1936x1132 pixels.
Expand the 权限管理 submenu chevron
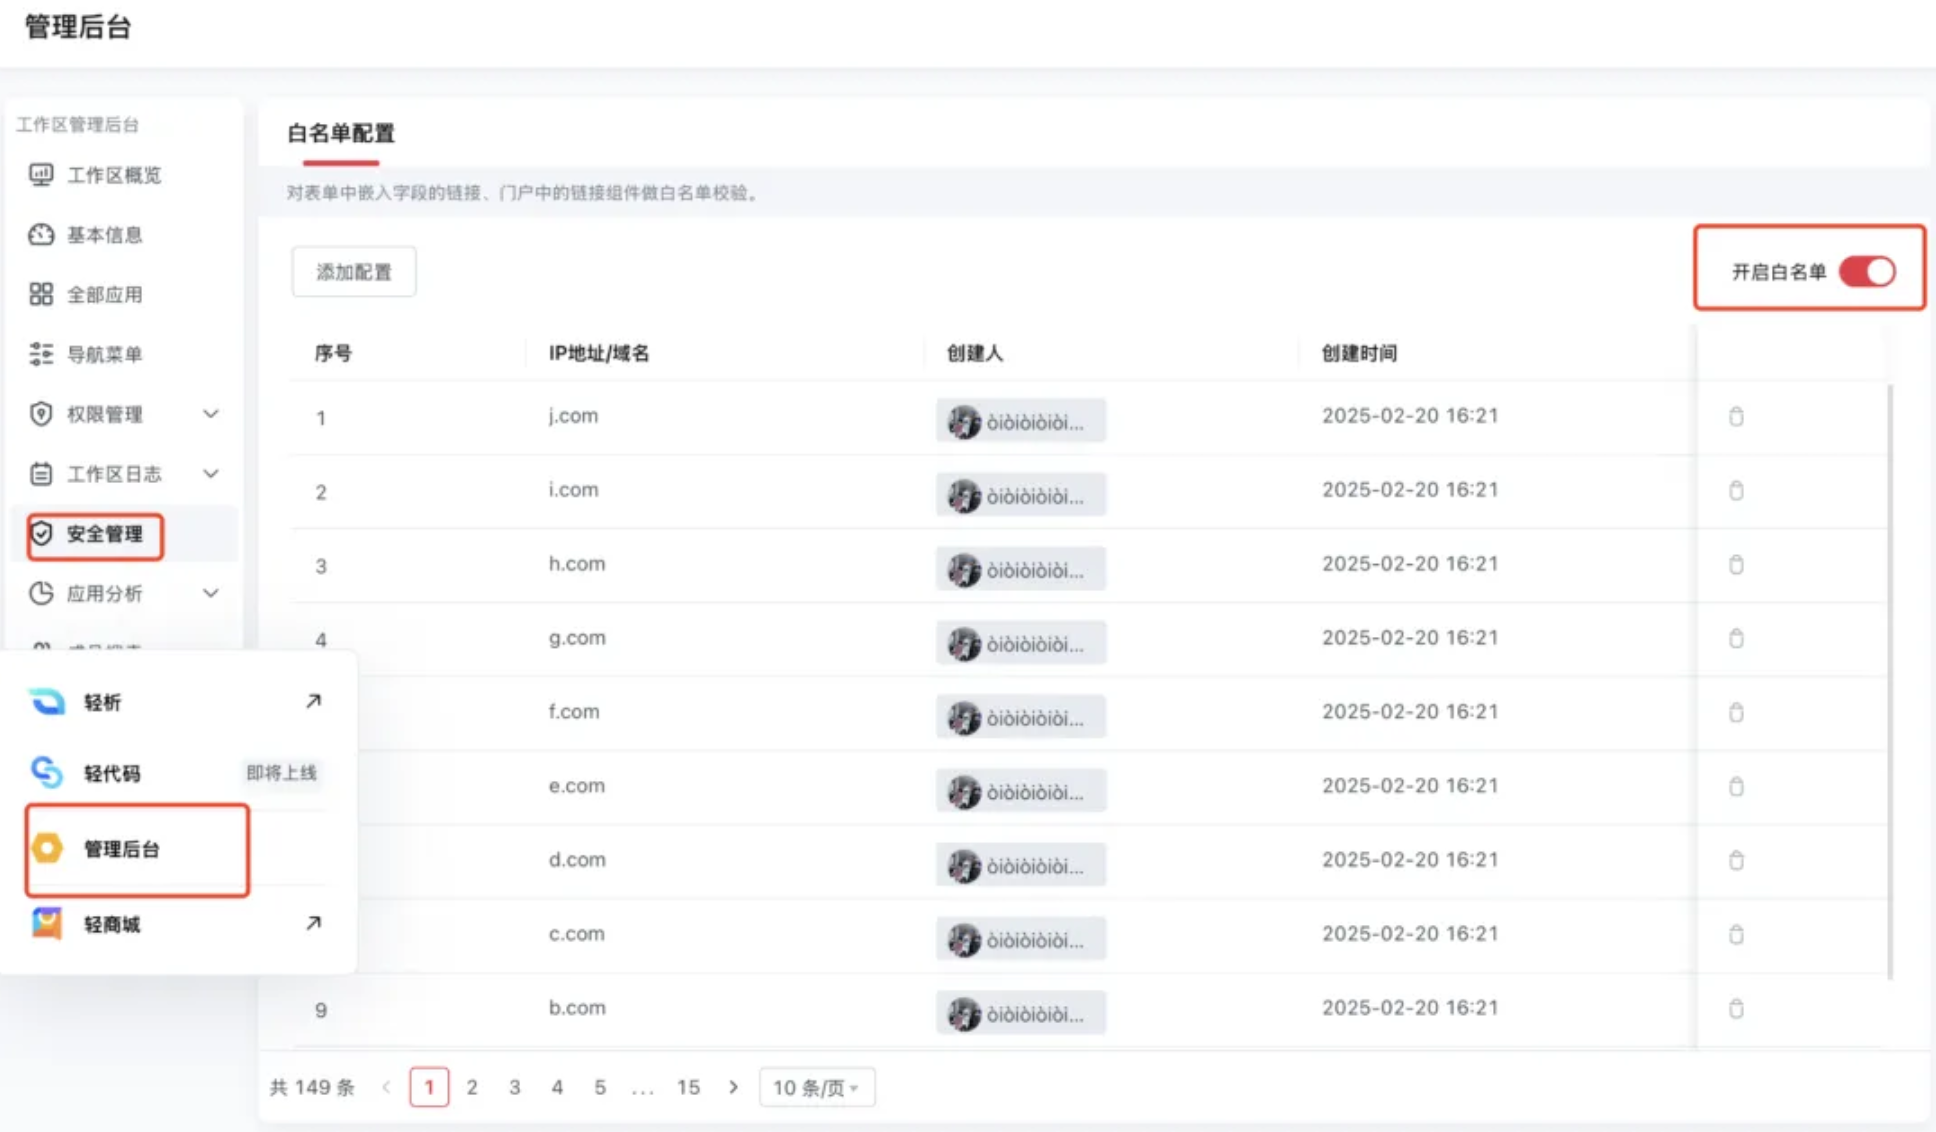[211, 413]
